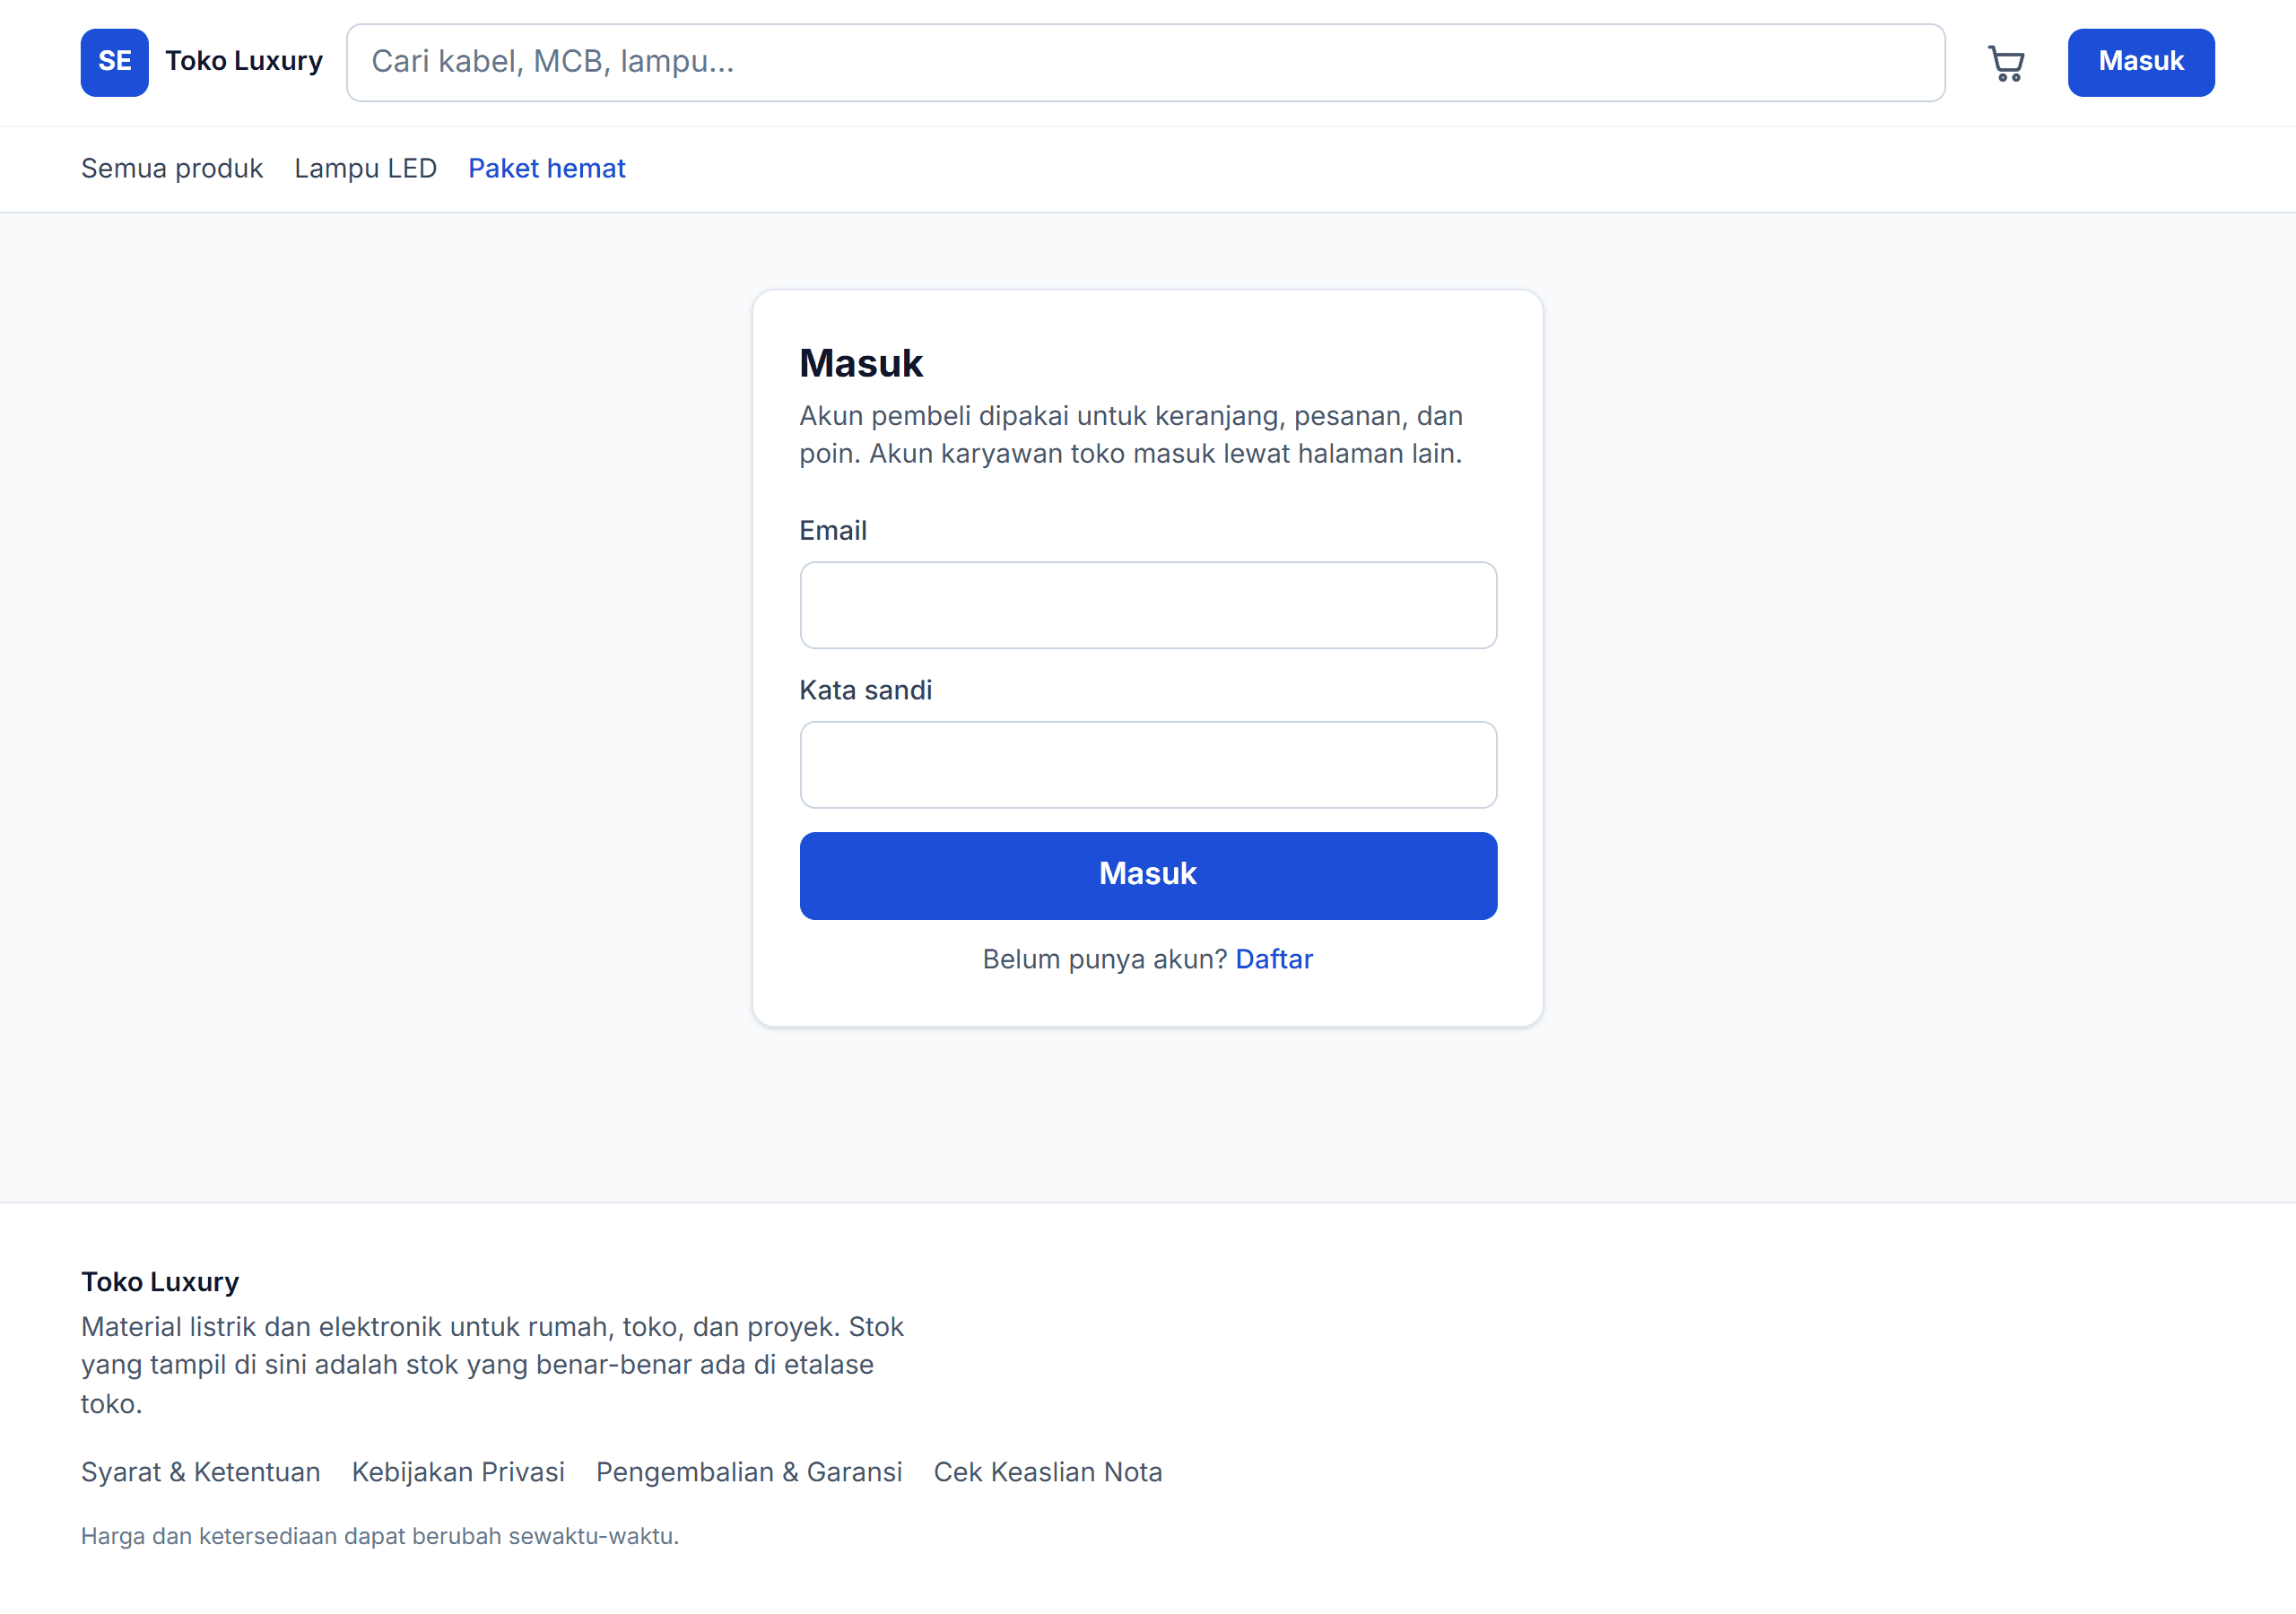Focus the product search box
The height and width of the screenshot is (1614, 2296).
[x=1145, y=62]
